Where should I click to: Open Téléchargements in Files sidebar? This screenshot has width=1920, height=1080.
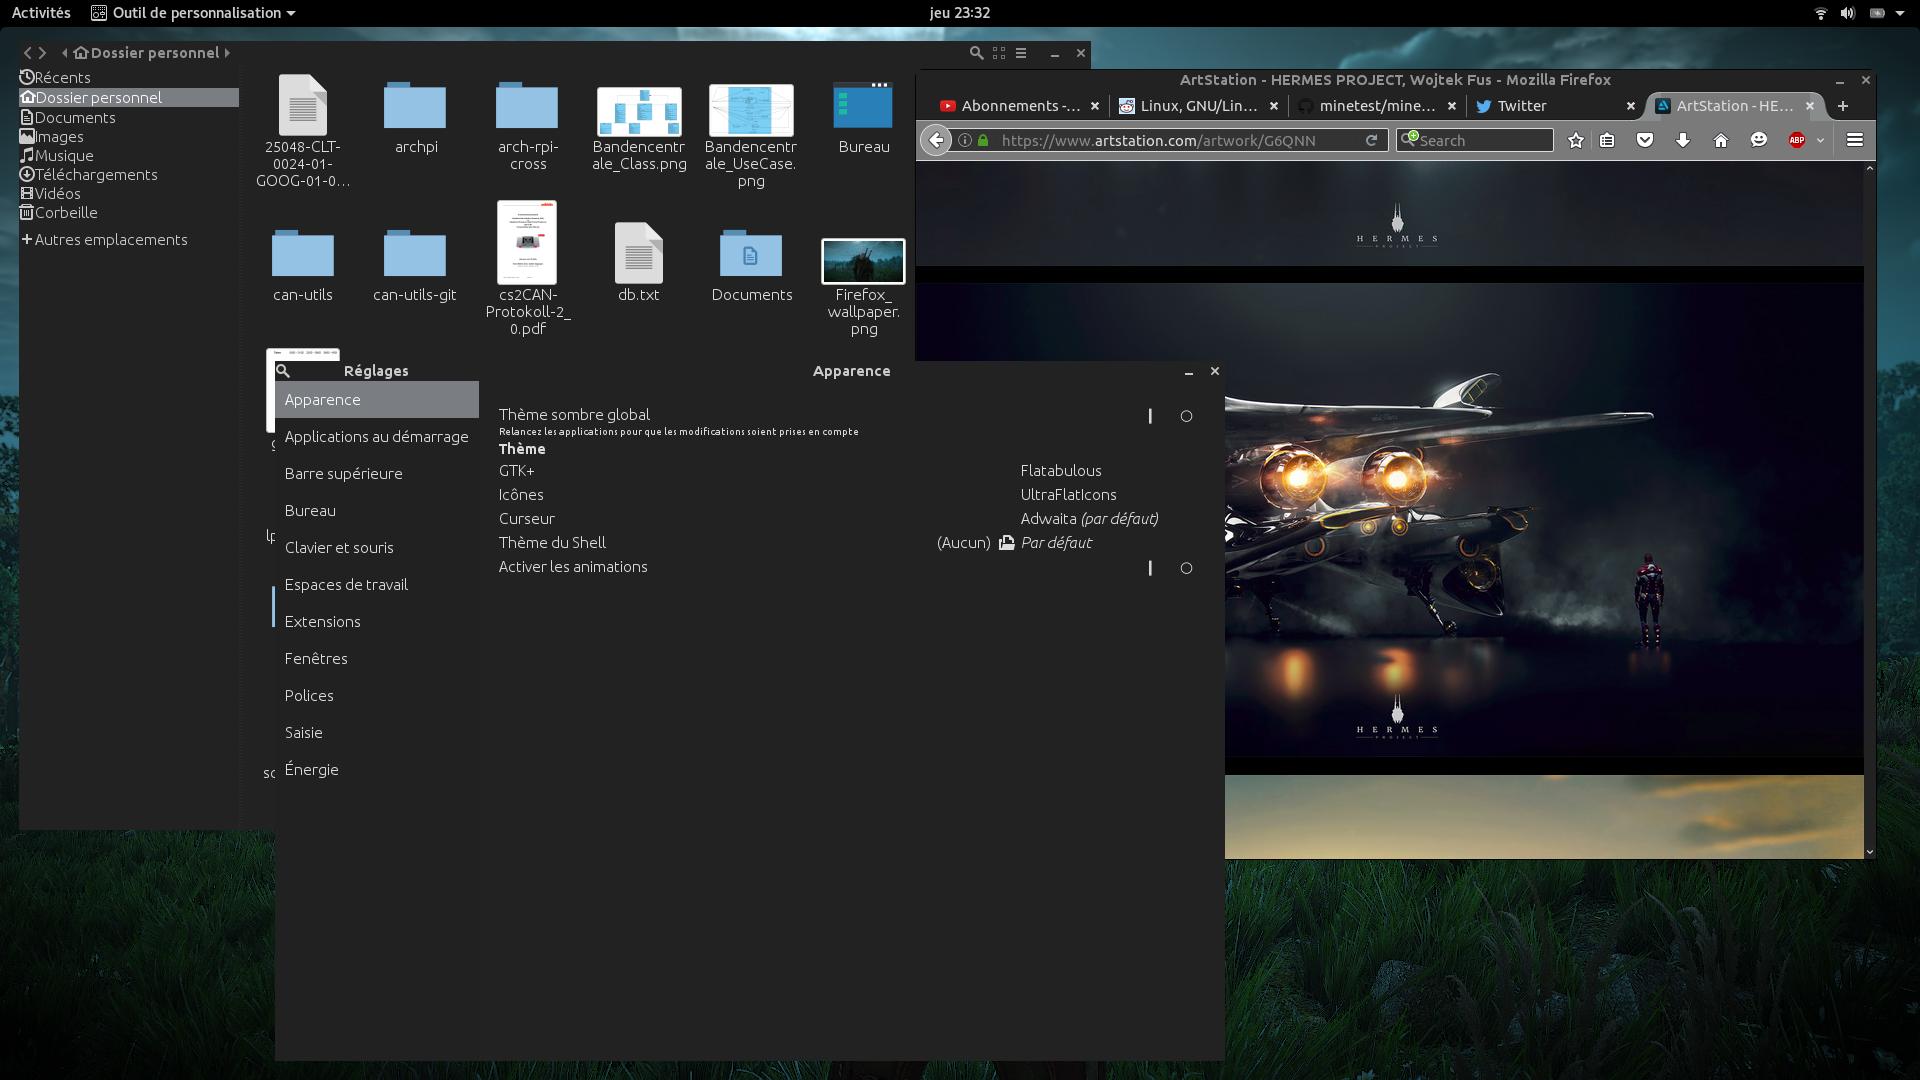(x=129, y=175)
